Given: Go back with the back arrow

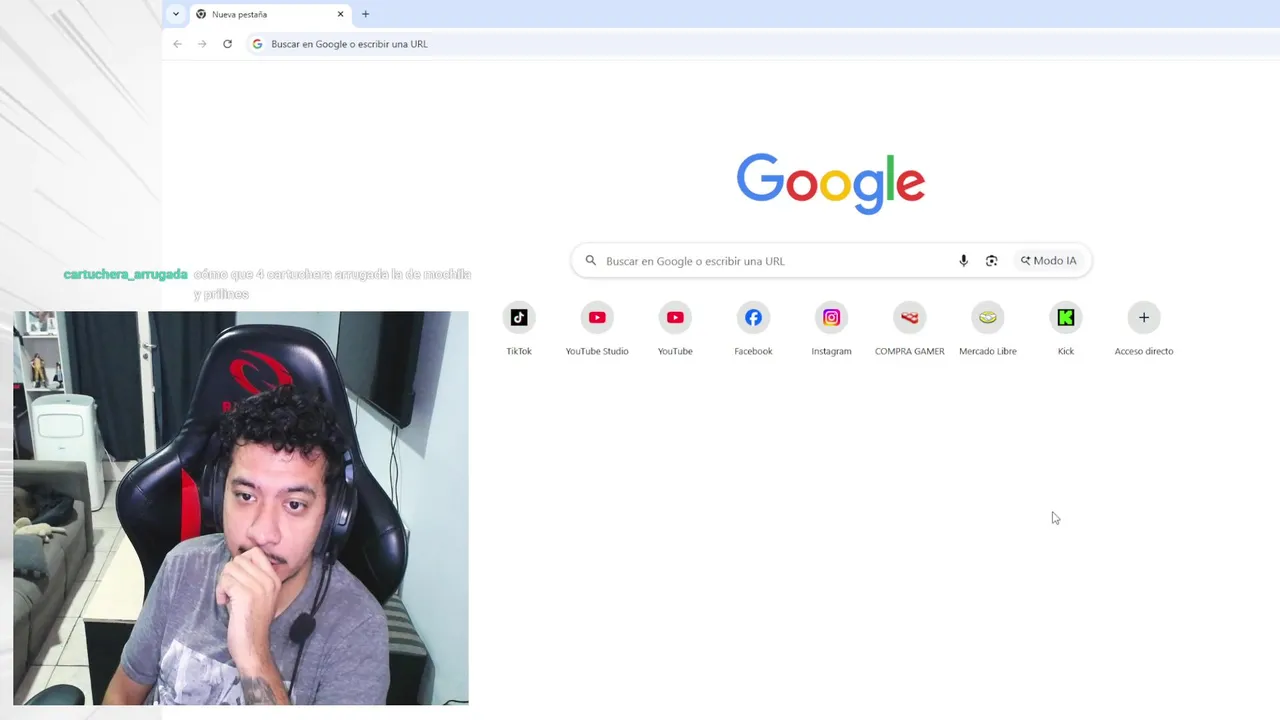Looking at the screenshot, I should tap(177, 44).
